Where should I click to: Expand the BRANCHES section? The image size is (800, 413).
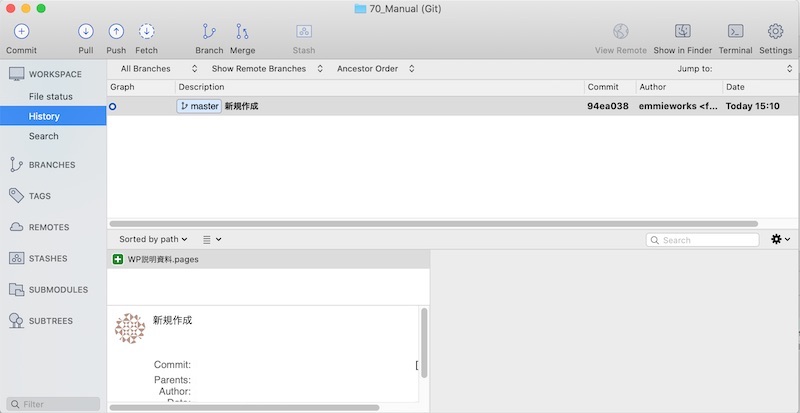[52, 165]
